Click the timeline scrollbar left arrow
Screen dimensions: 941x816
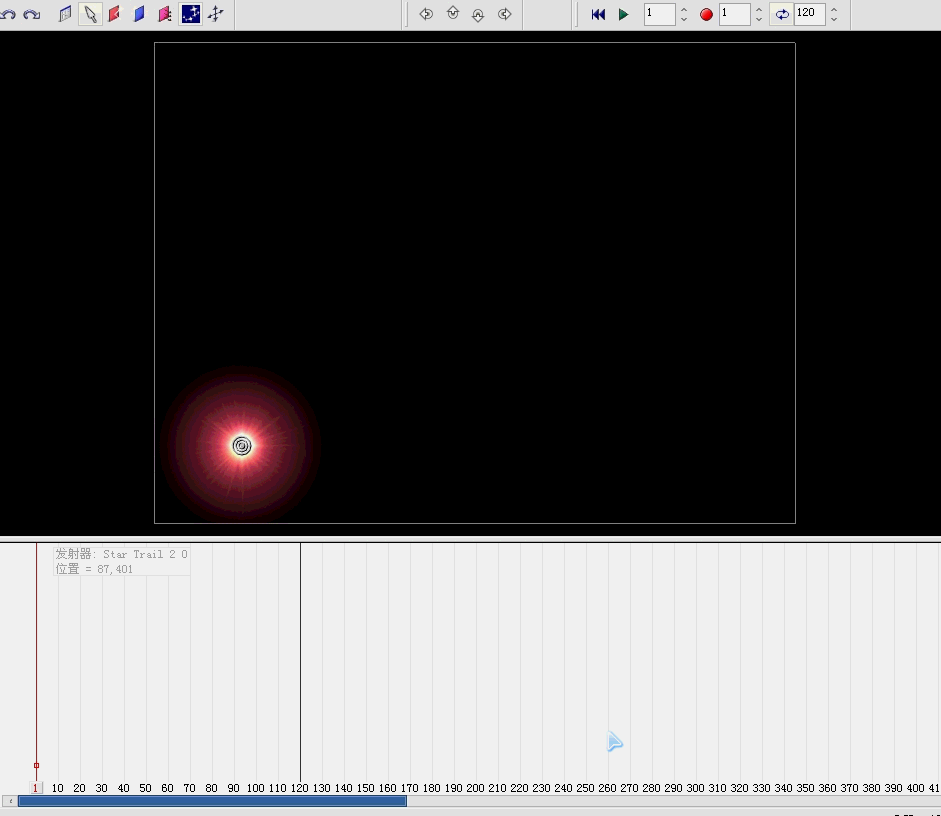coord(10,801)
